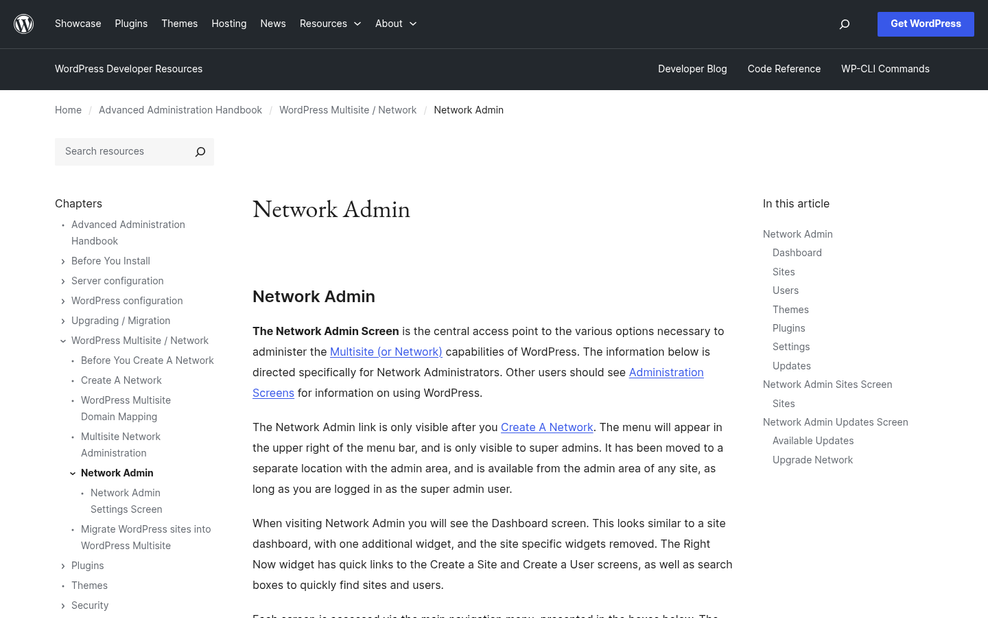Jump to Users in article contents
This screenshot has width=988, height=618.
(786, 291)
